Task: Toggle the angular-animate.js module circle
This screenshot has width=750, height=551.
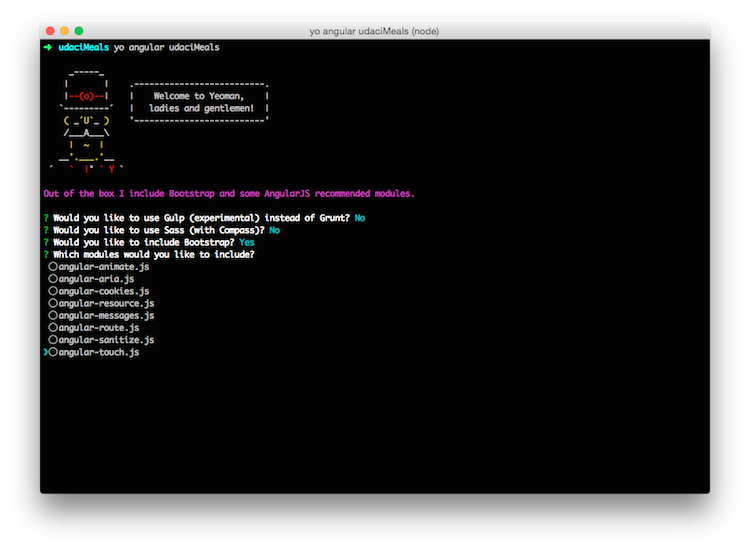Action: click(x=53, y=267)
